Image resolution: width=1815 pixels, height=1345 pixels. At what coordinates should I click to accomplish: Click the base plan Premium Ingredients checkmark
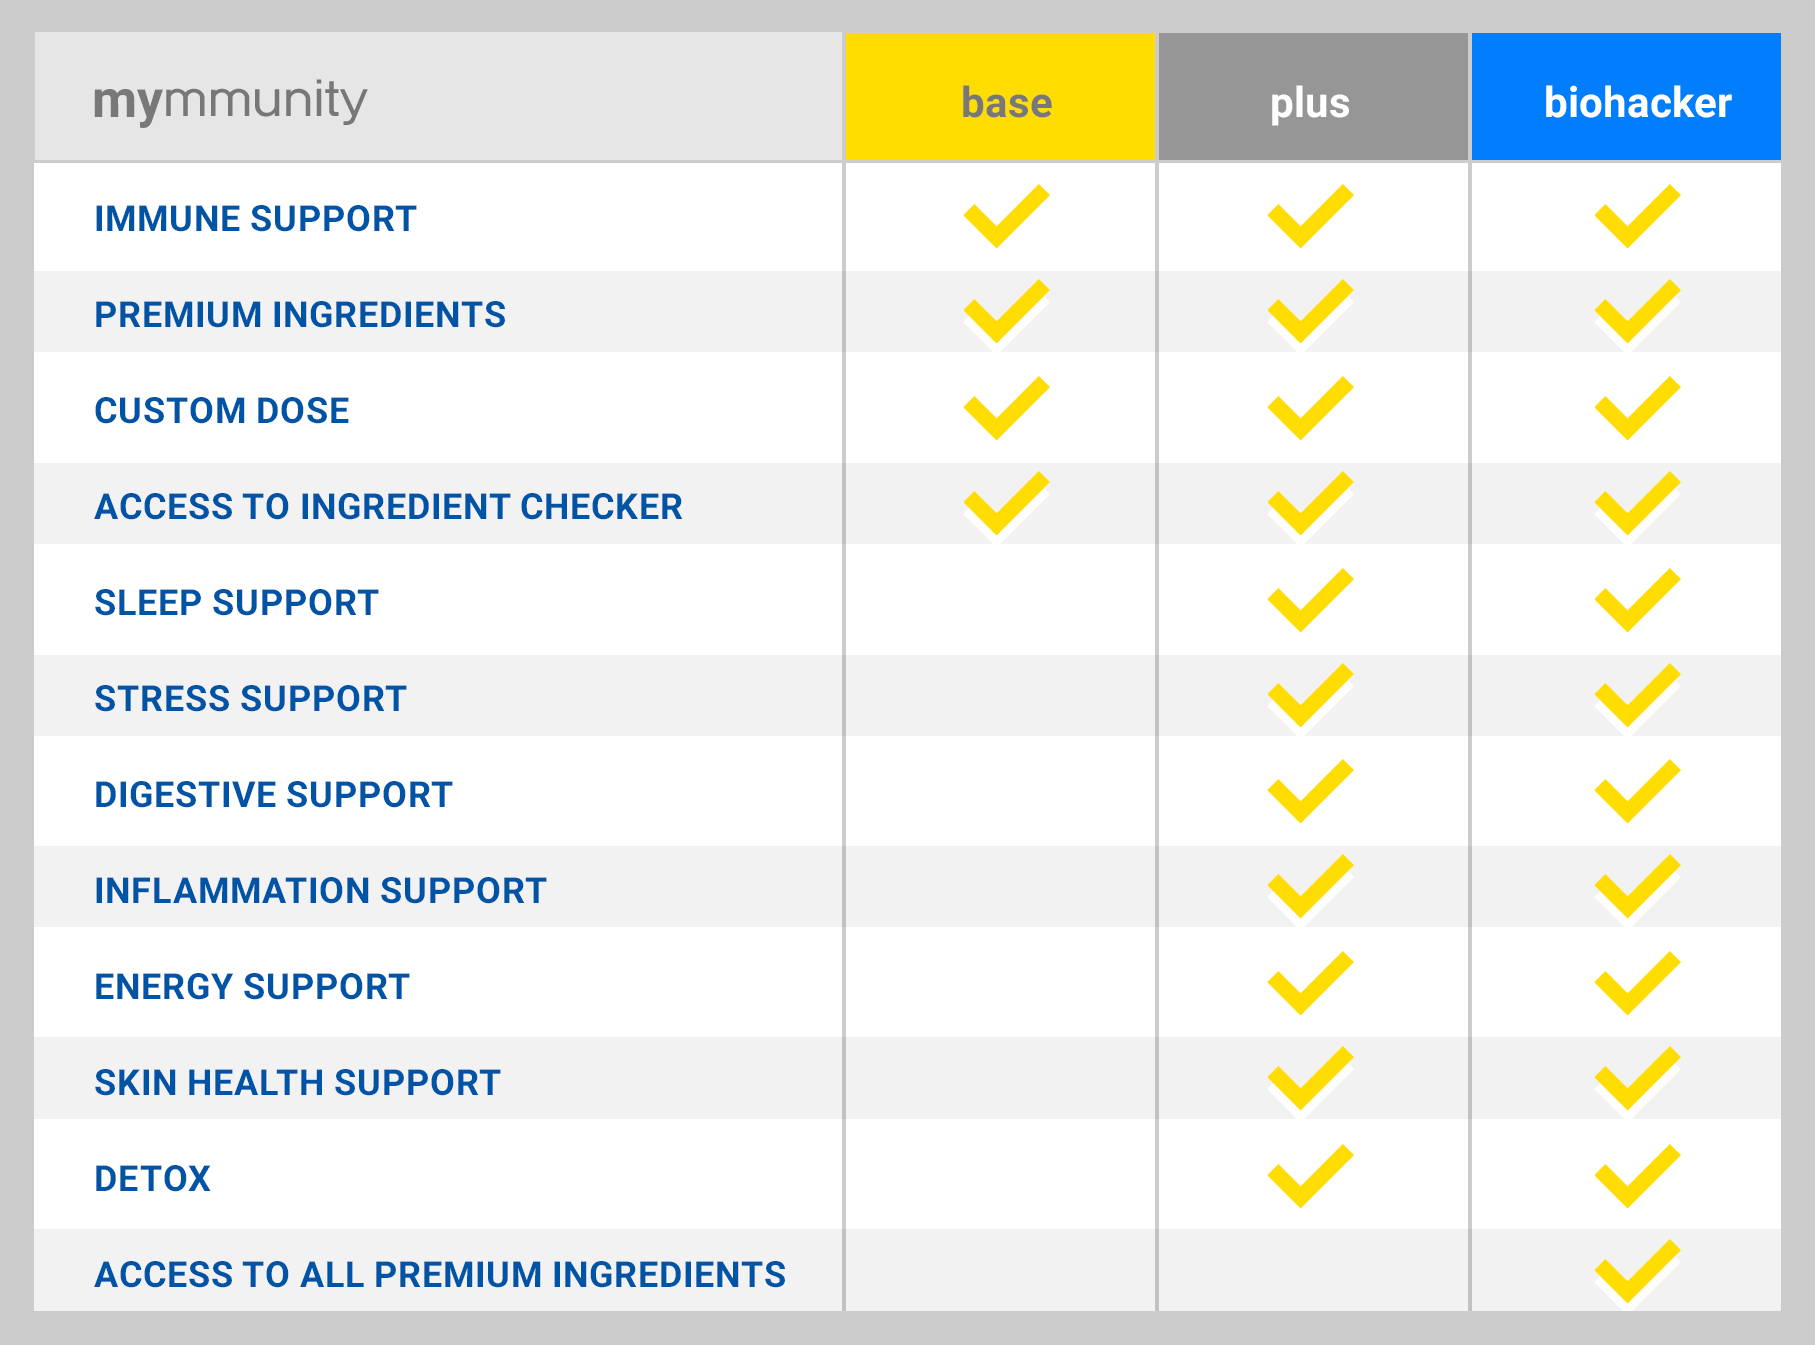(x=1006, y=311)
